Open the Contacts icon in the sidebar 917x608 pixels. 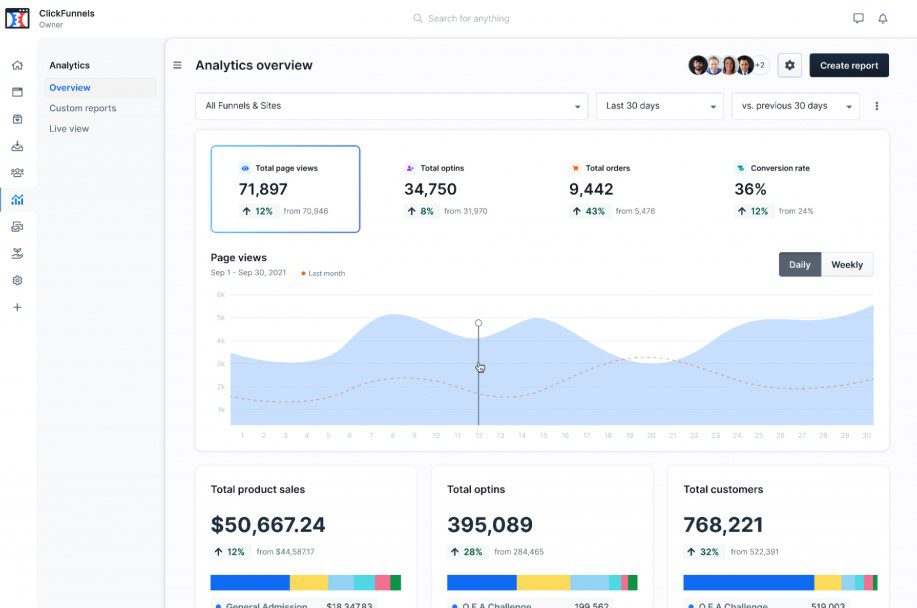[x=16, y=172]
